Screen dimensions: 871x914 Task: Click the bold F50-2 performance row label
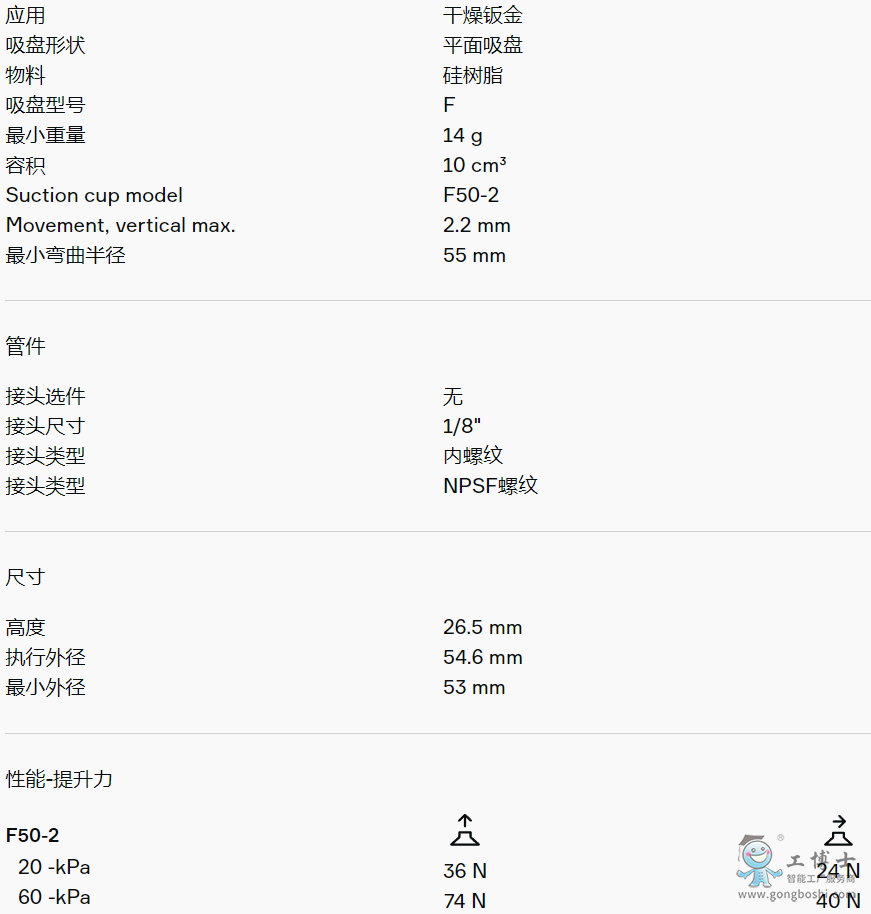(33, 836)
